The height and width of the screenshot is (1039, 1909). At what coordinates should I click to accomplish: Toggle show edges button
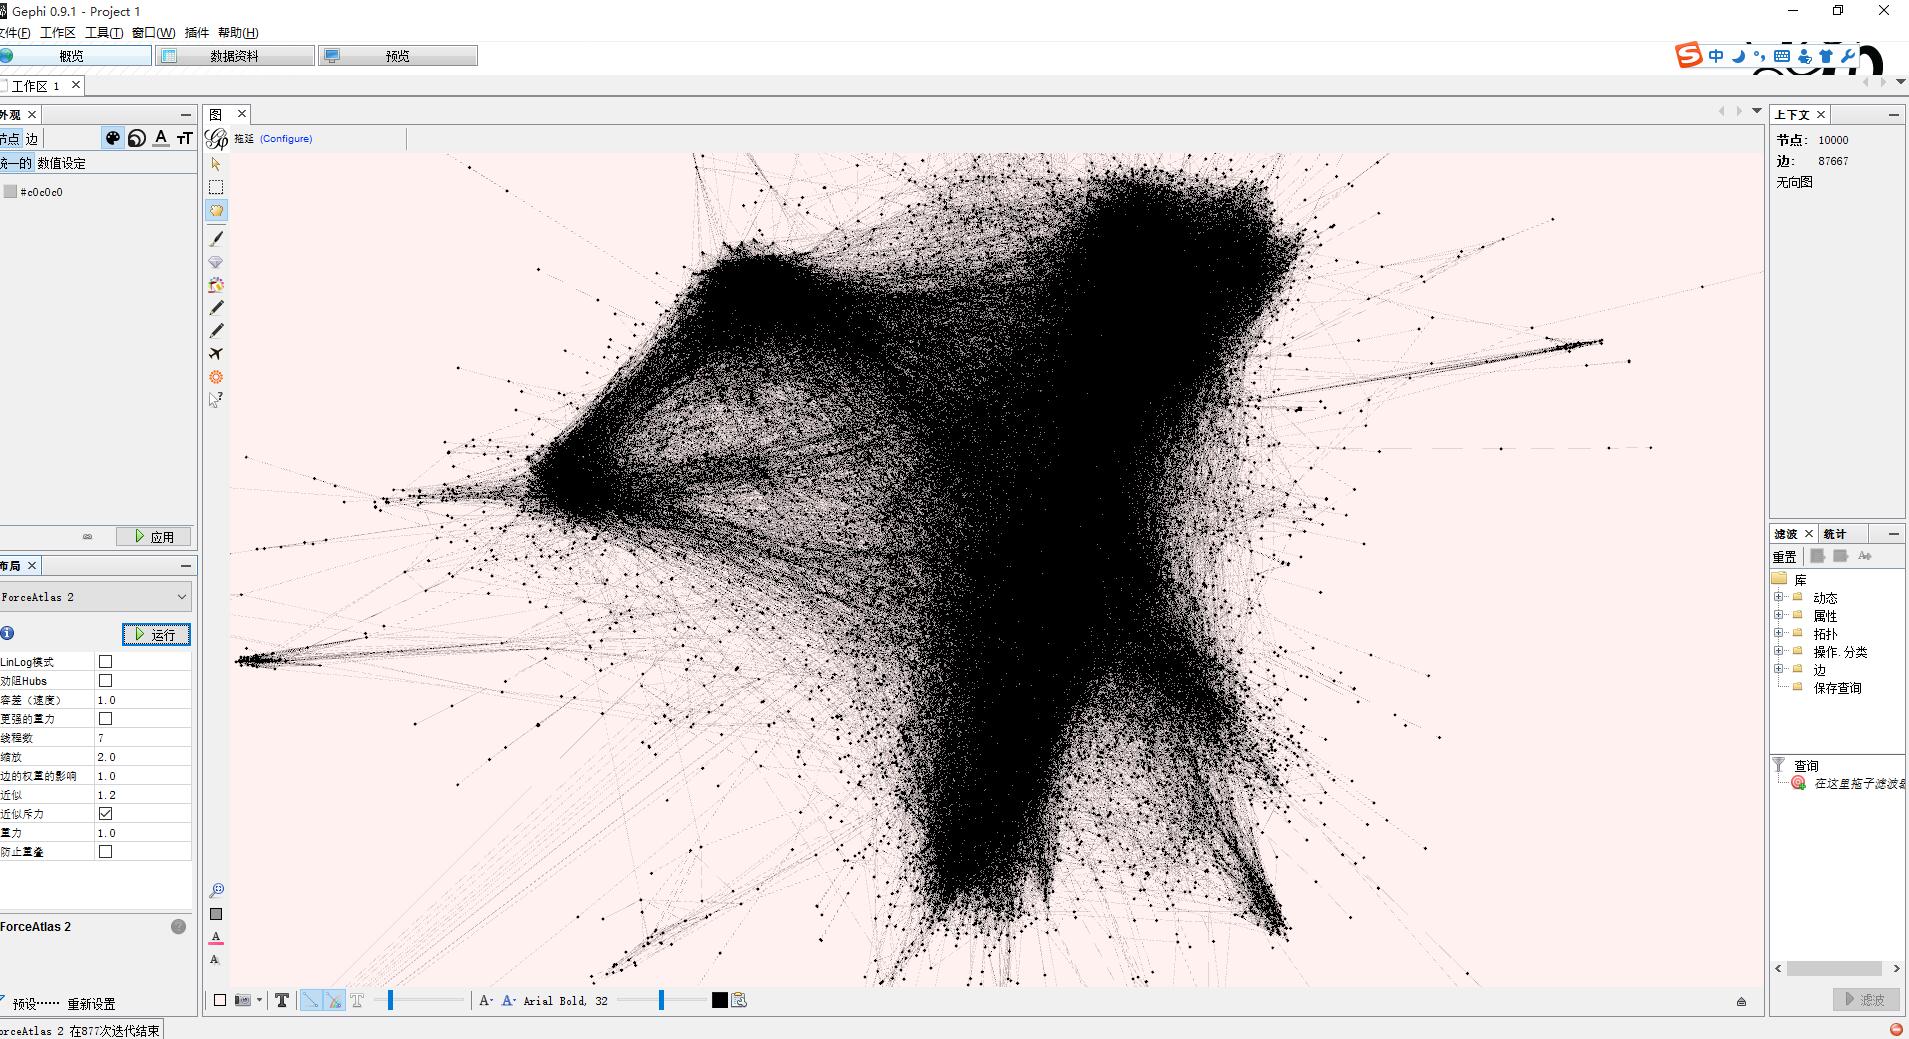[x=311, y=1000]
